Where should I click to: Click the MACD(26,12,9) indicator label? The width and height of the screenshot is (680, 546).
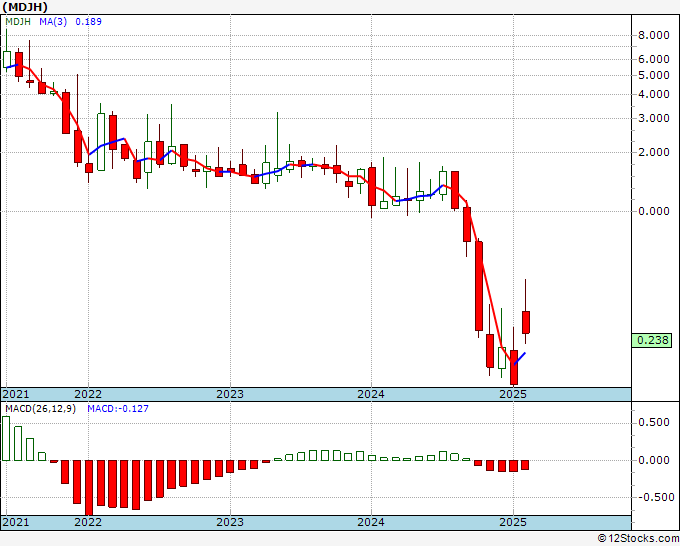pyautogui.click(x=40, y=409)
